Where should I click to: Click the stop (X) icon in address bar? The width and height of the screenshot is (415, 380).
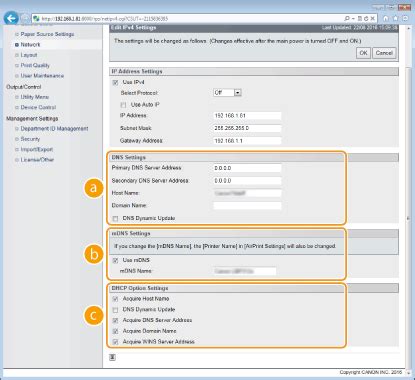[x=373, y=18]
